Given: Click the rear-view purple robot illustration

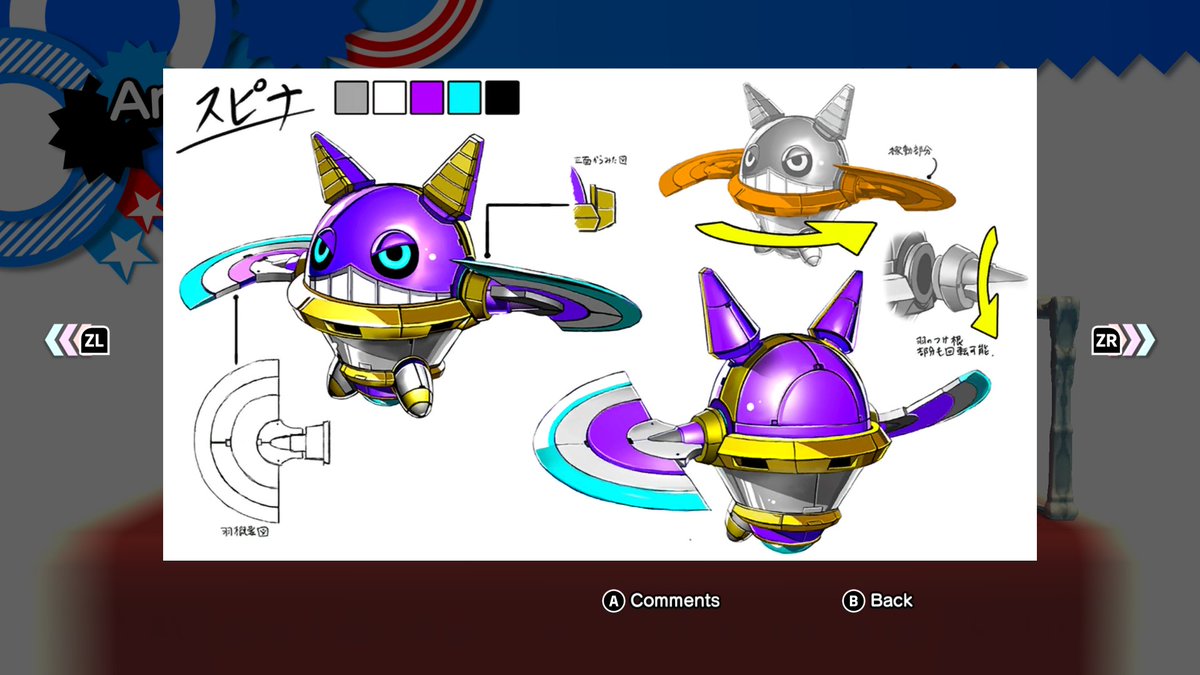Looking at the screenshot, I should [x=760, y=410].
